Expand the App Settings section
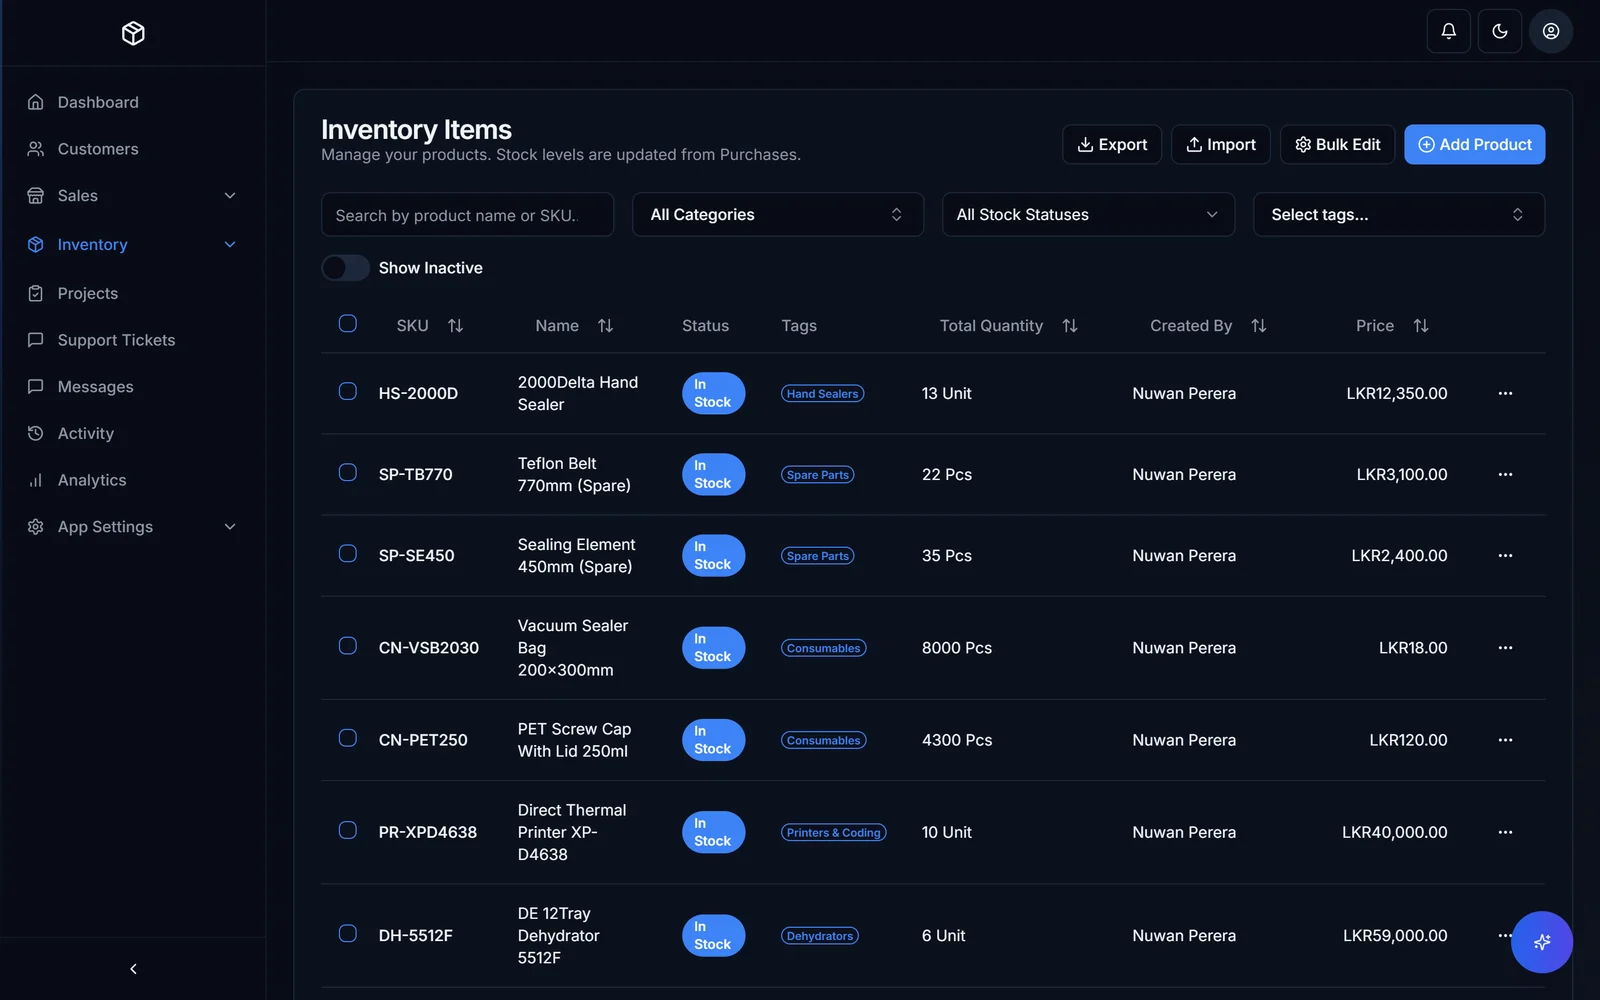This screenshot has width=1600, height=1000. [133, 527]
